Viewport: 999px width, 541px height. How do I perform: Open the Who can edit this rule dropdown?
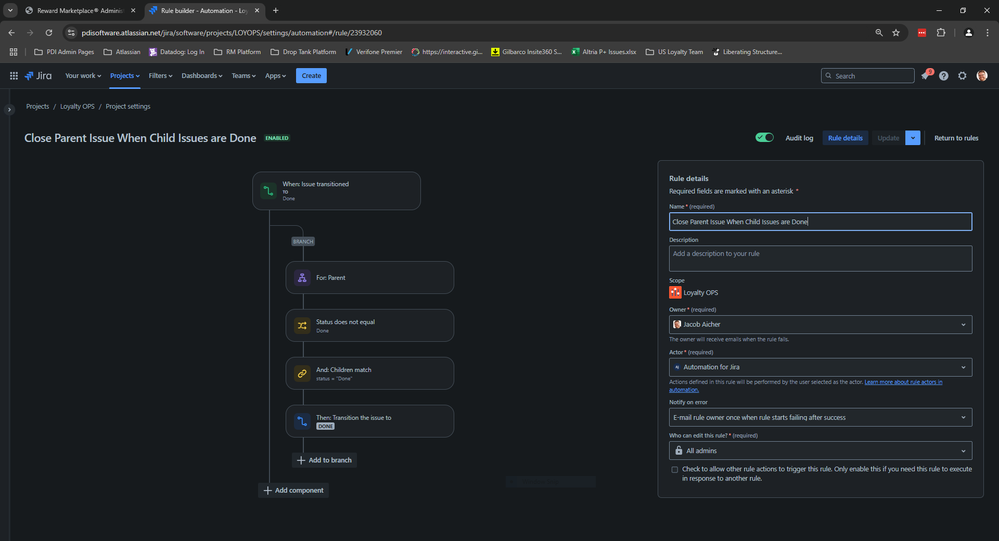click(x=820, y=451)
